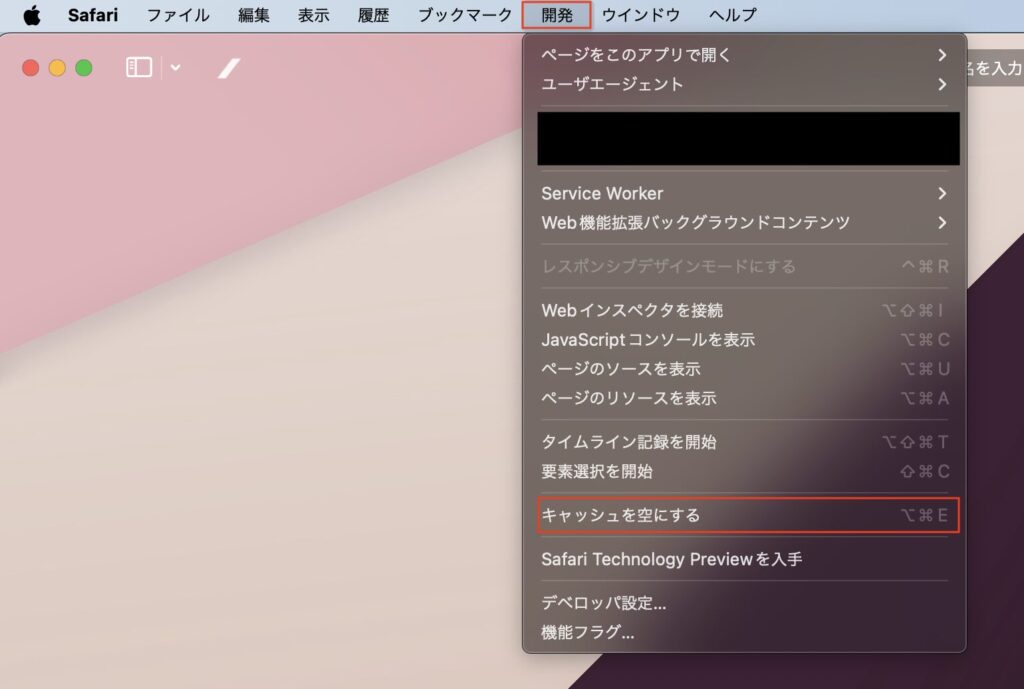This screenshot has width=1024, height=689.
Task: Click Safari Technology Previewを入手
Action: pos(672,559)
